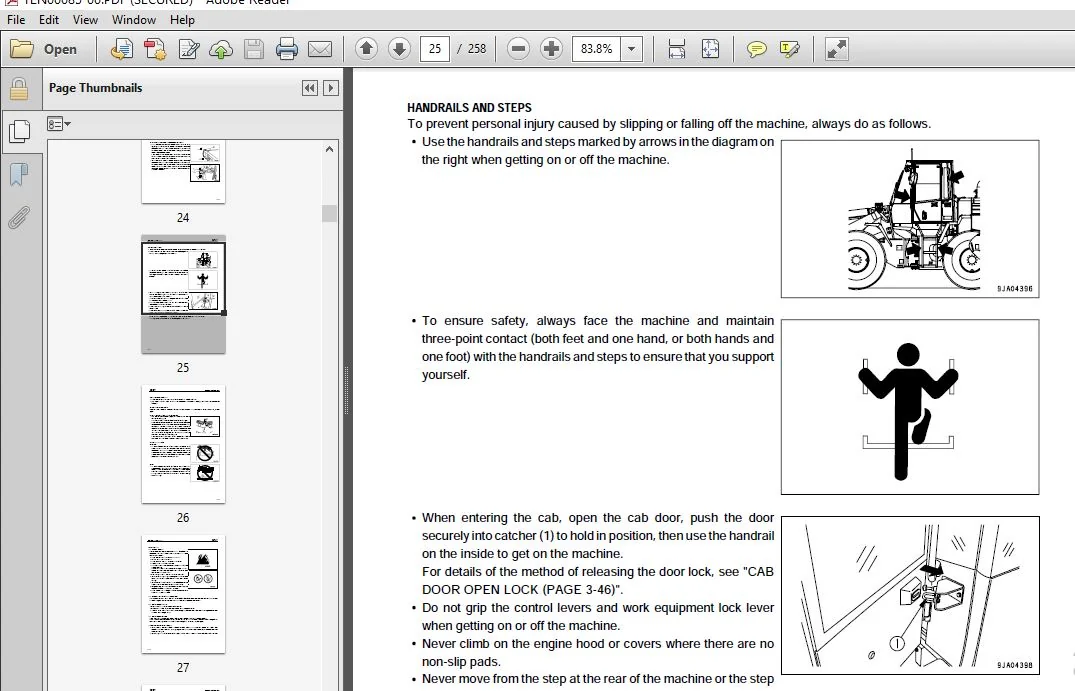The image size is (1075, 691).
Task: Click the page number field showing 25
Action: tap(435, 49)
